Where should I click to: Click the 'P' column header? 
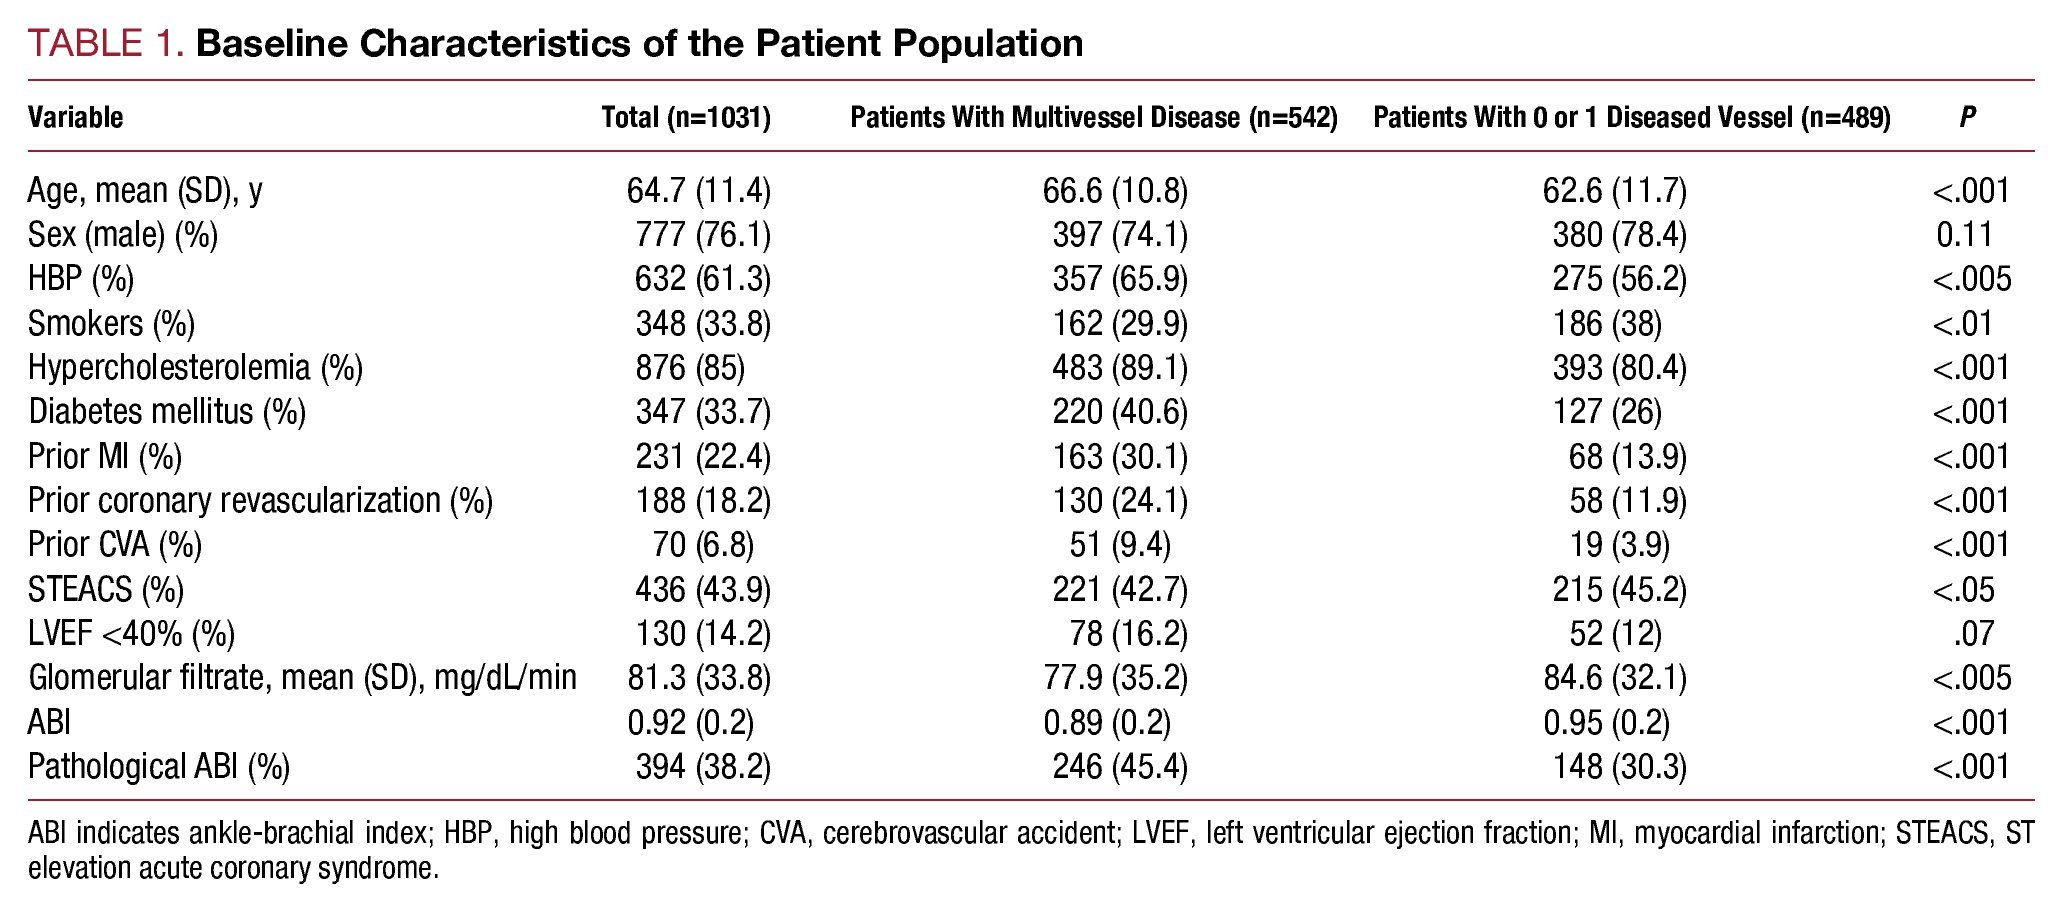coord(1966,118)
